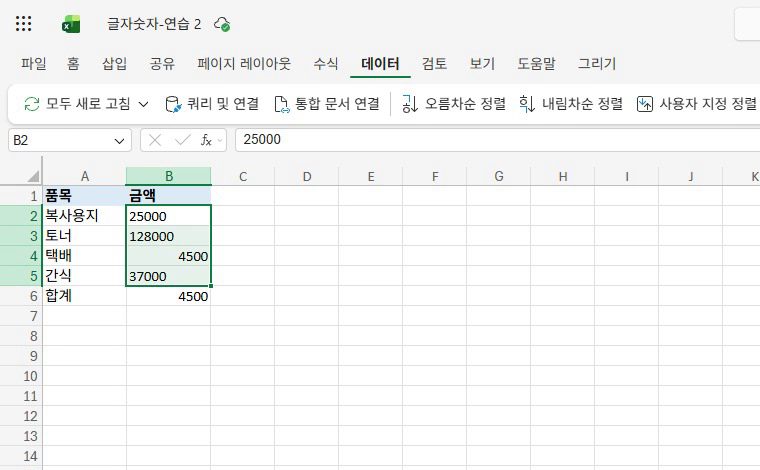
Task: Select column G header
Action: coord(499,176)
